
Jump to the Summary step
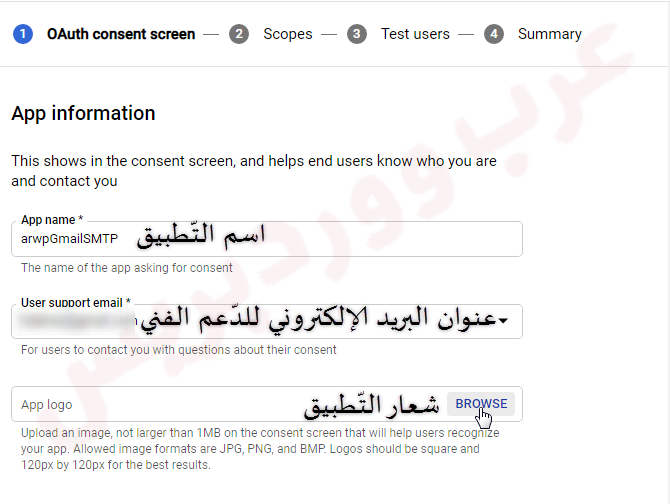[549, 34]
